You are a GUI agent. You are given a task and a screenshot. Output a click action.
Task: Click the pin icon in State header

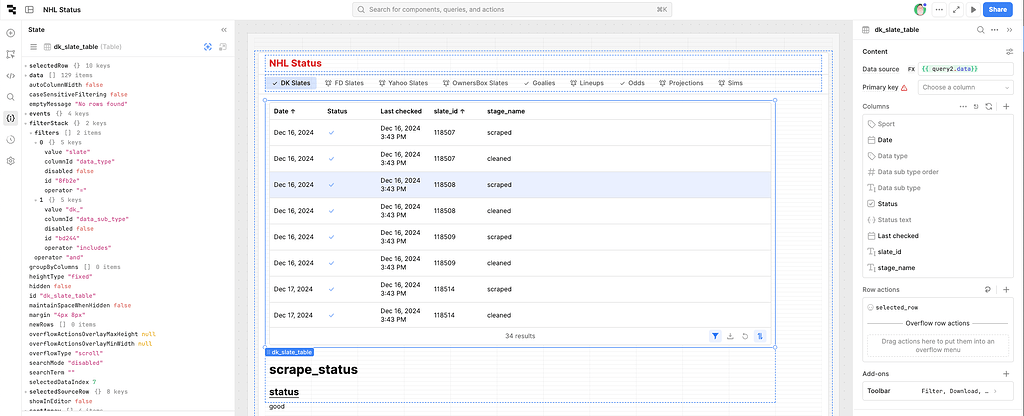click(223, 47)
